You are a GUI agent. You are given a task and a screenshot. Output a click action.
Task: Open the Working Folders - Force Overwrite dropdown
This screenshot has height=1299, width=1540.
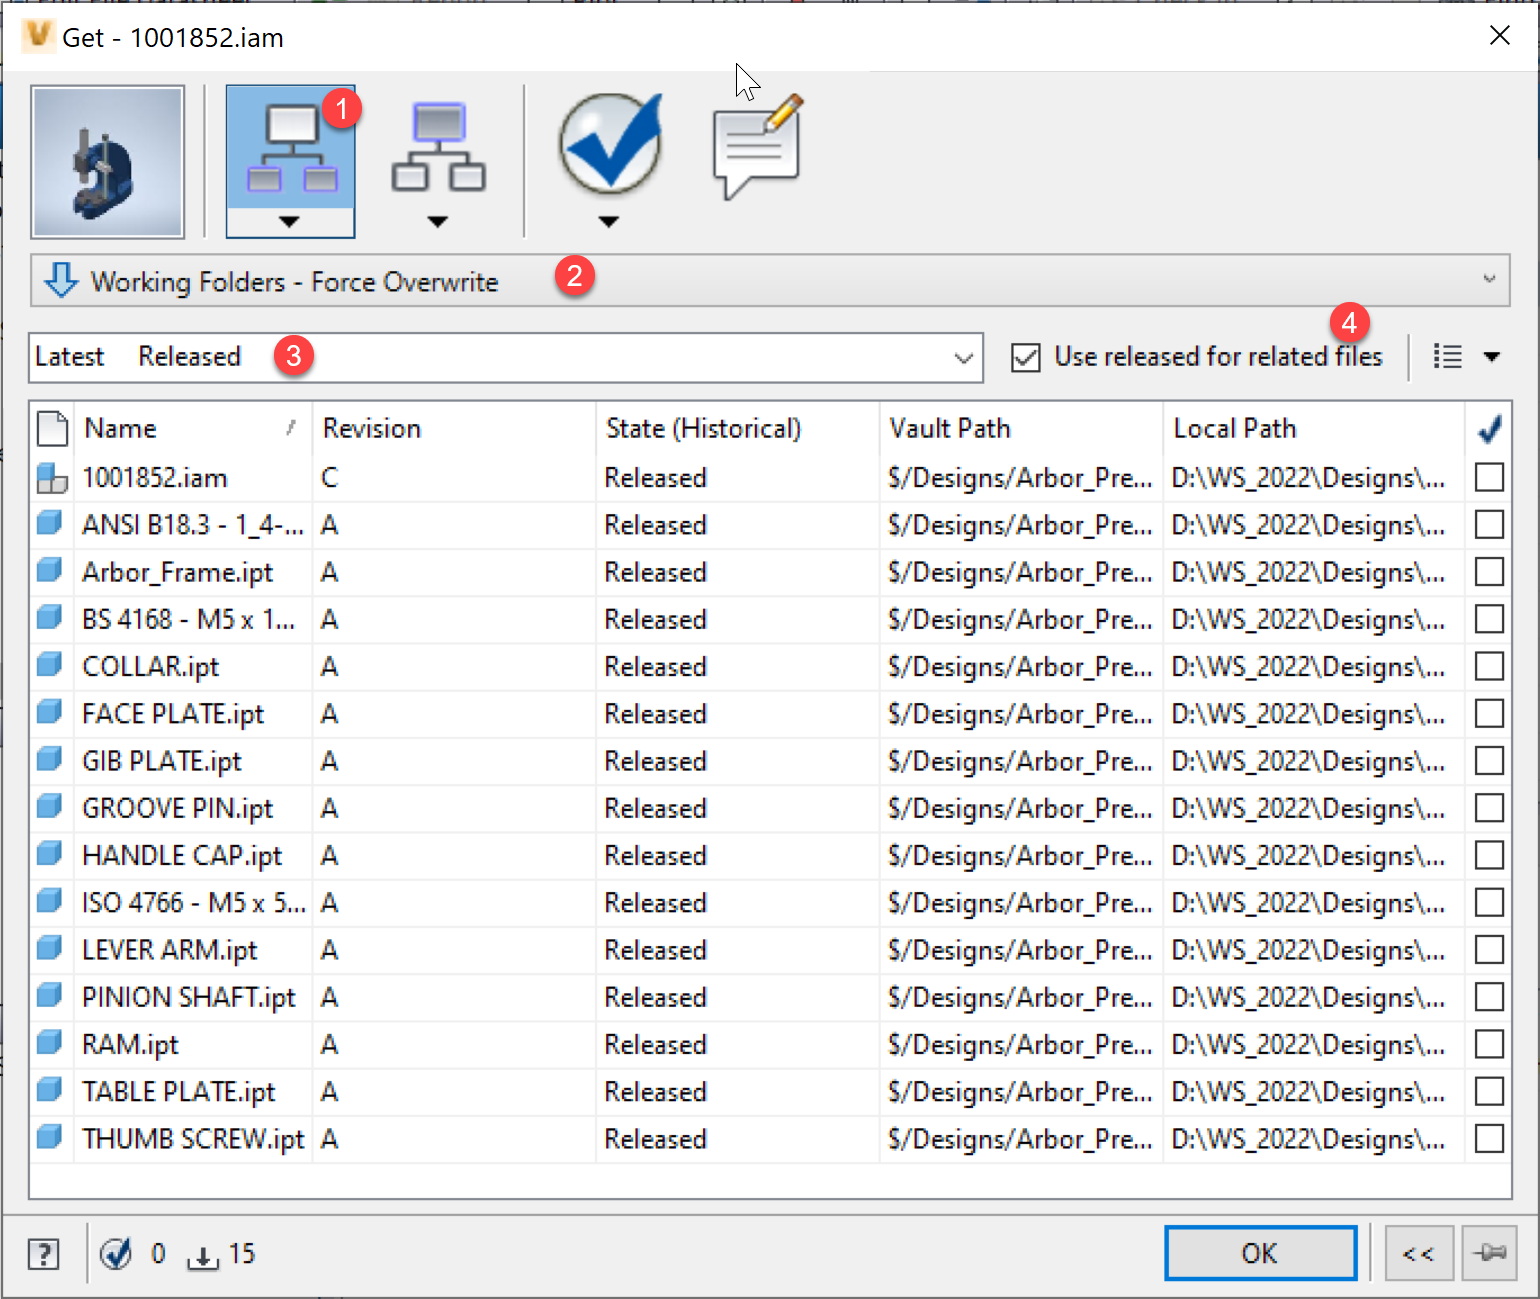(1489, 281)
